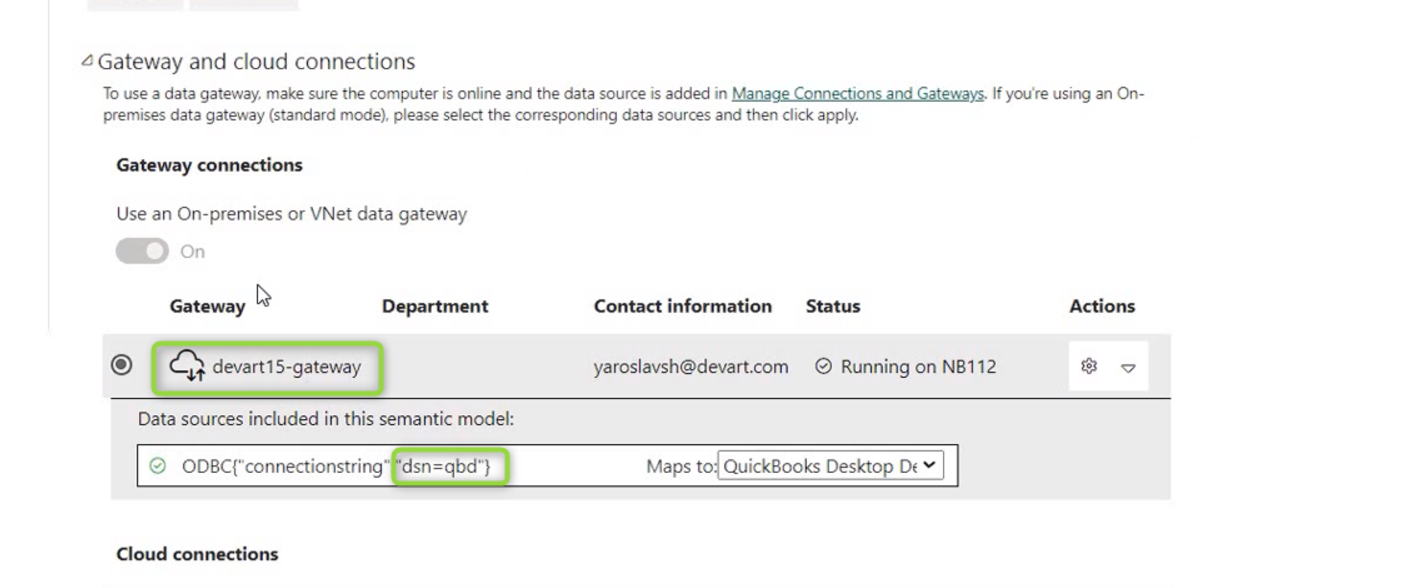The height and width of the screenshot is (588, 1408).
Task: Click the devart15-gateway name
Action: 286,367
